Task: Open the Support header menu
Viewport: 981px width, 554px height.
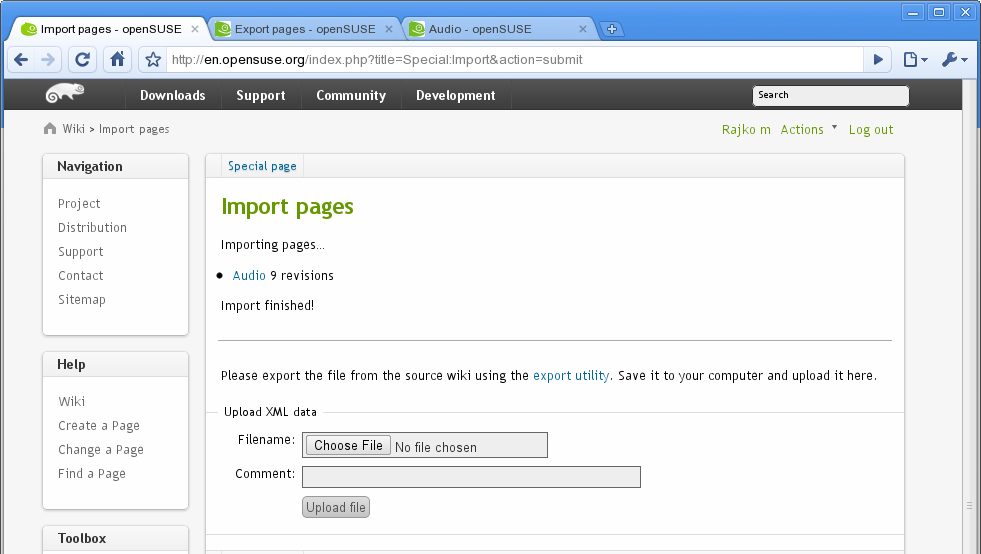Action: point(261,95)
